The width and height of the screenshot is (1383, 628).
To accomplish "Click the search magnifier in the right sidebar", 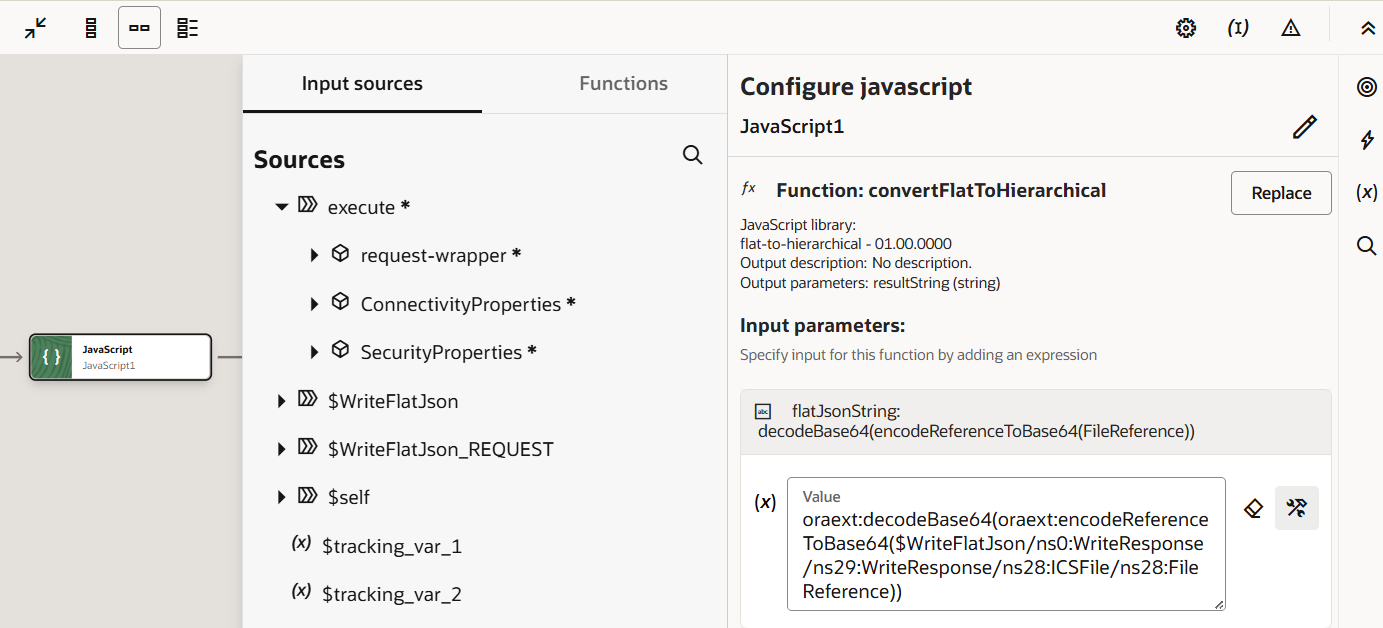I will tap(1367, 245).
